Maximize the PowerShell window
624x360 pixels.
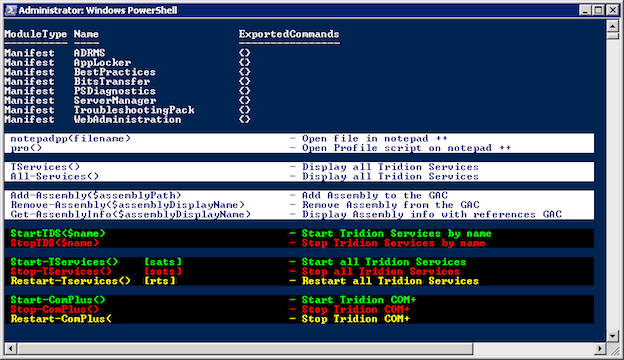coord(598,10)
